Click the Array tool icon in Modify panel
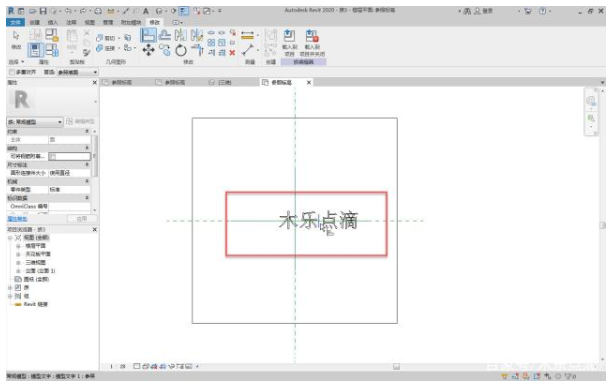 [211, 43]
